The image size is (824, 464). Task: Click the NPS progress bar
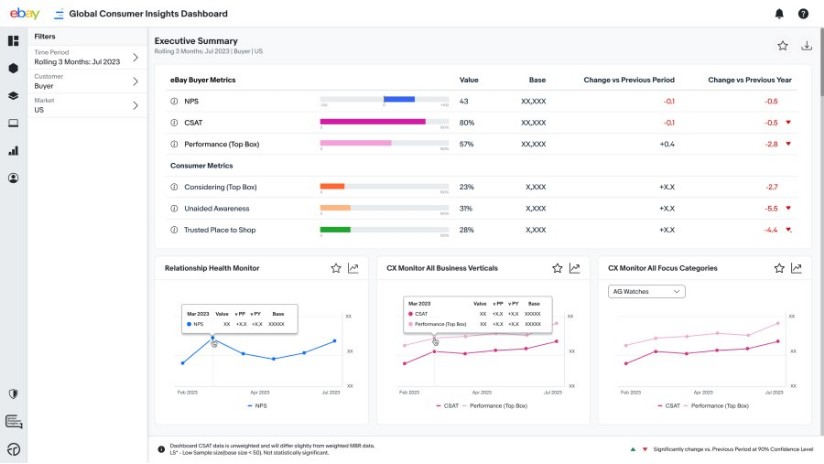(x=384, y=99)
